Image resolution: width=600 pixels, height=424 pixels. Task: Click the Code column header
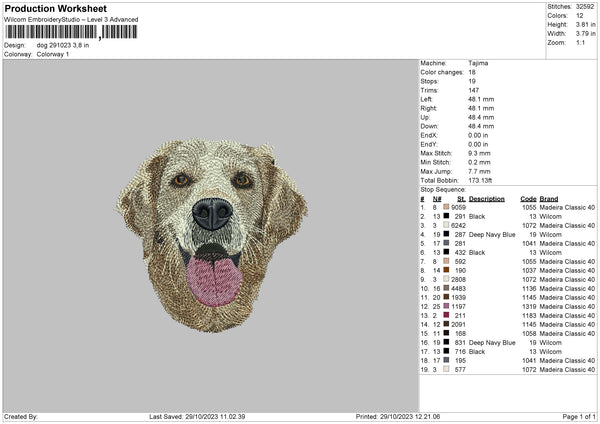click(x=529, y=198)
